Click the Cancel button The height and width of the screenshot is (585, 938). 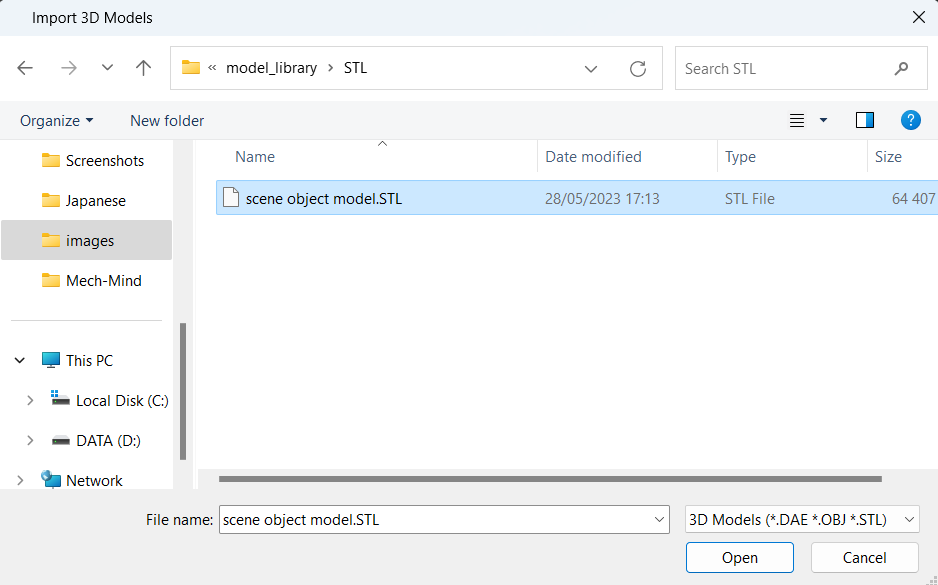[x=864, y=557]
